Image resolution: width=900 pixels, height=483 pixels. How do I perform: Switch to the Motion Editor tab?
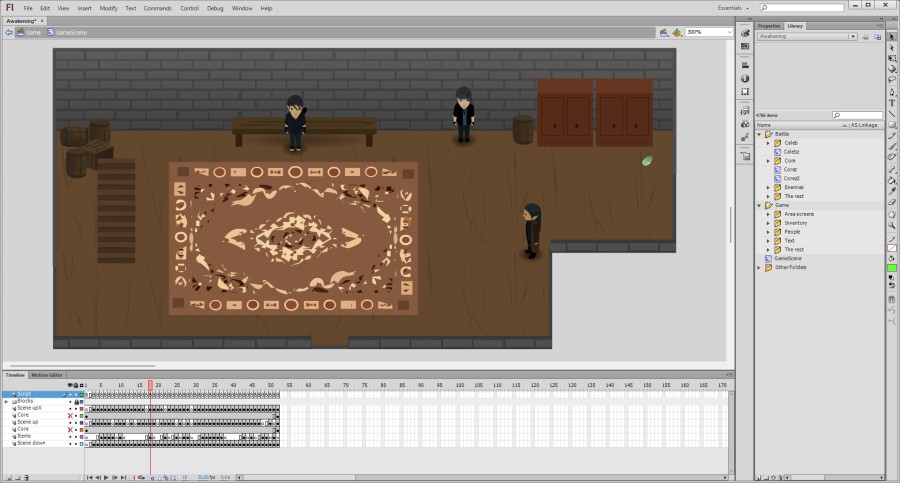coord(48,375)
